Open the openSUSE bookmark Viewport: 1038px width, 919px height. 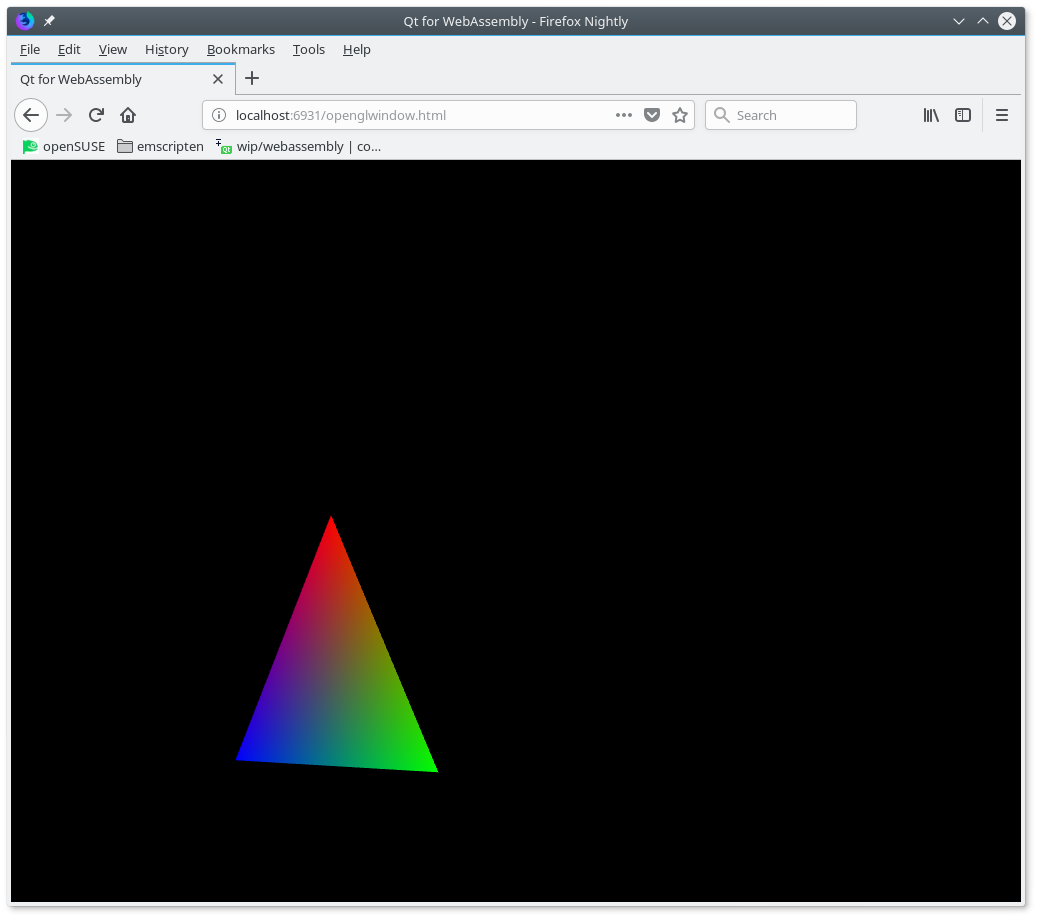pos(64,146)
